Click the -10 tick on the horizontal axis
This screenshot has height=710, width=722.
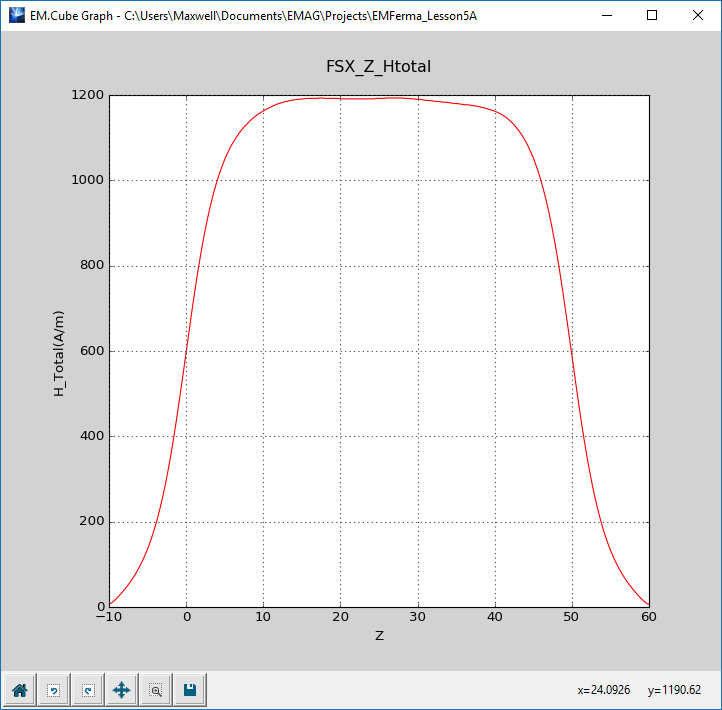tap(109, 620)
